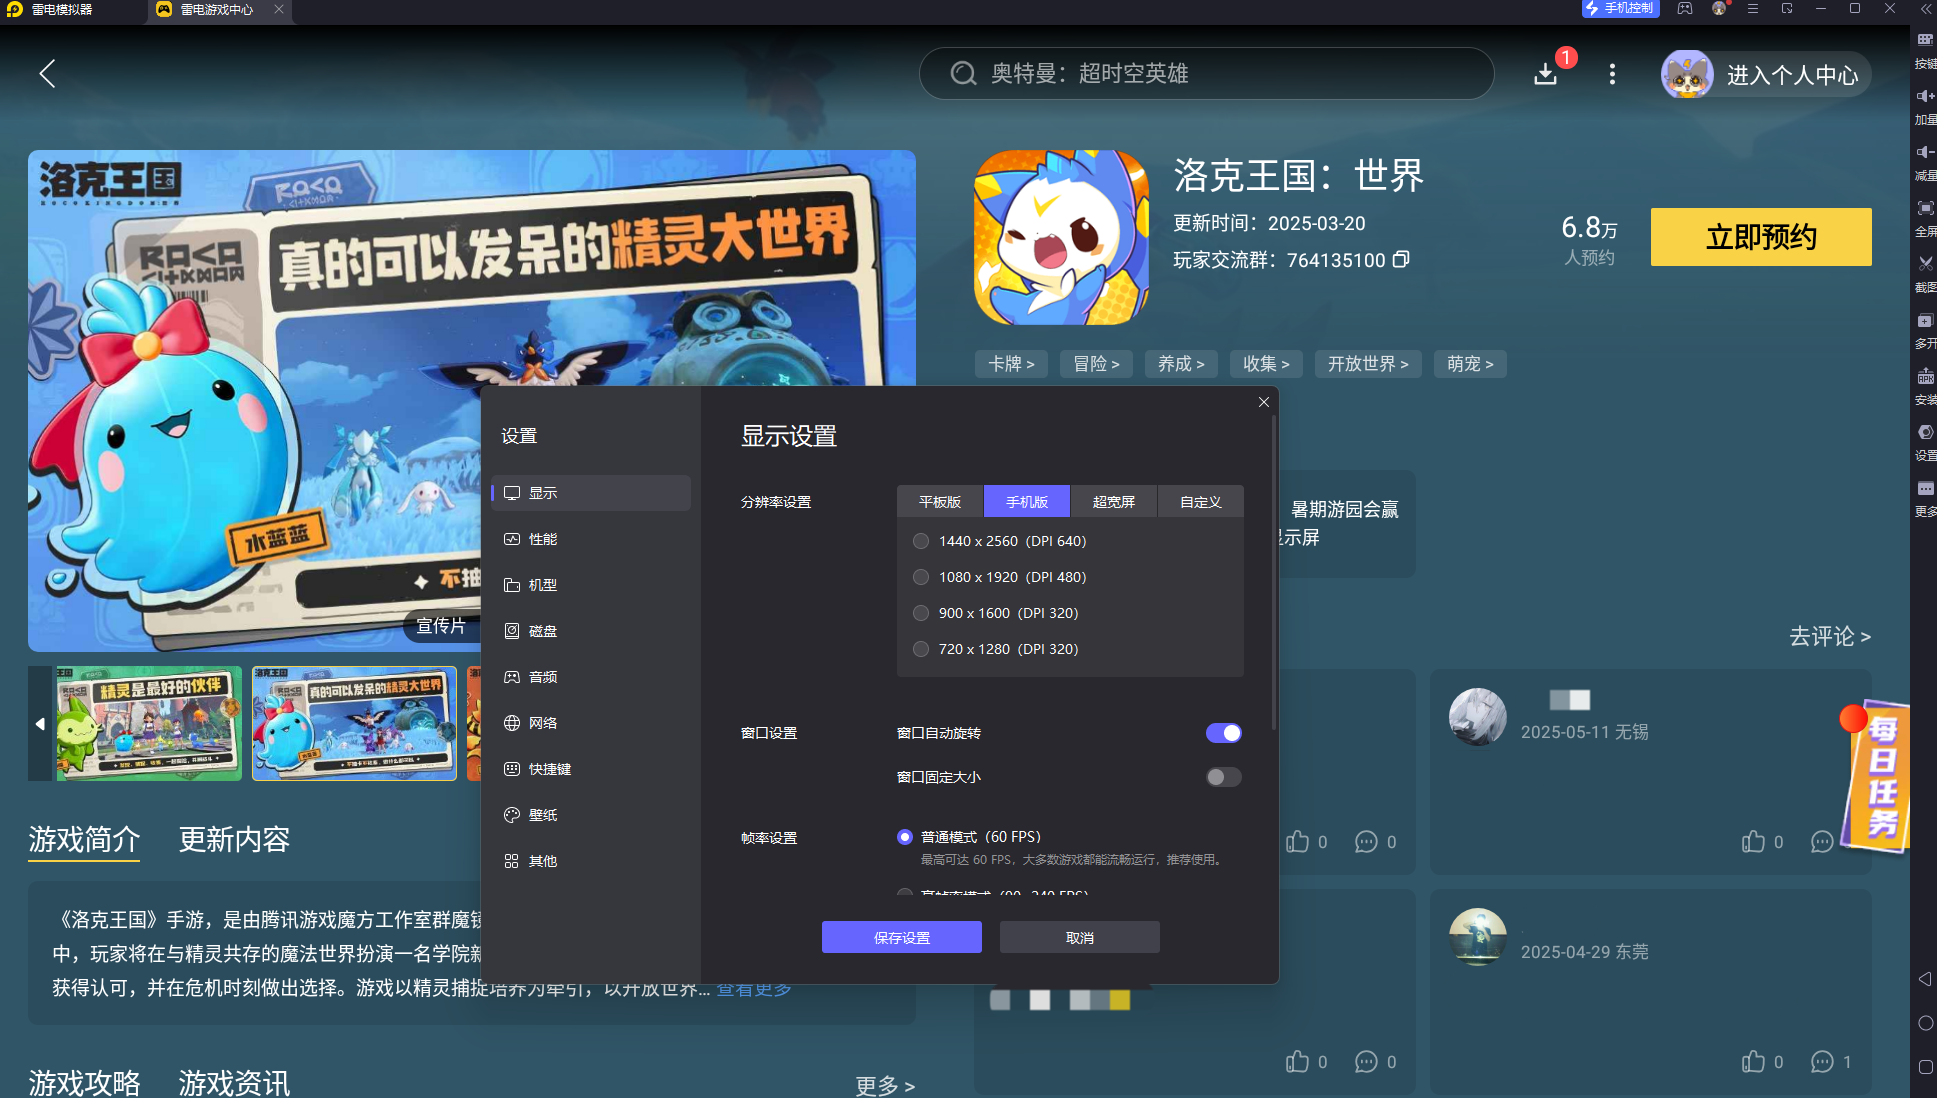Open 壁纸 settings section
Viewport: 1937px width, 1098px height.
click(591, 815)
